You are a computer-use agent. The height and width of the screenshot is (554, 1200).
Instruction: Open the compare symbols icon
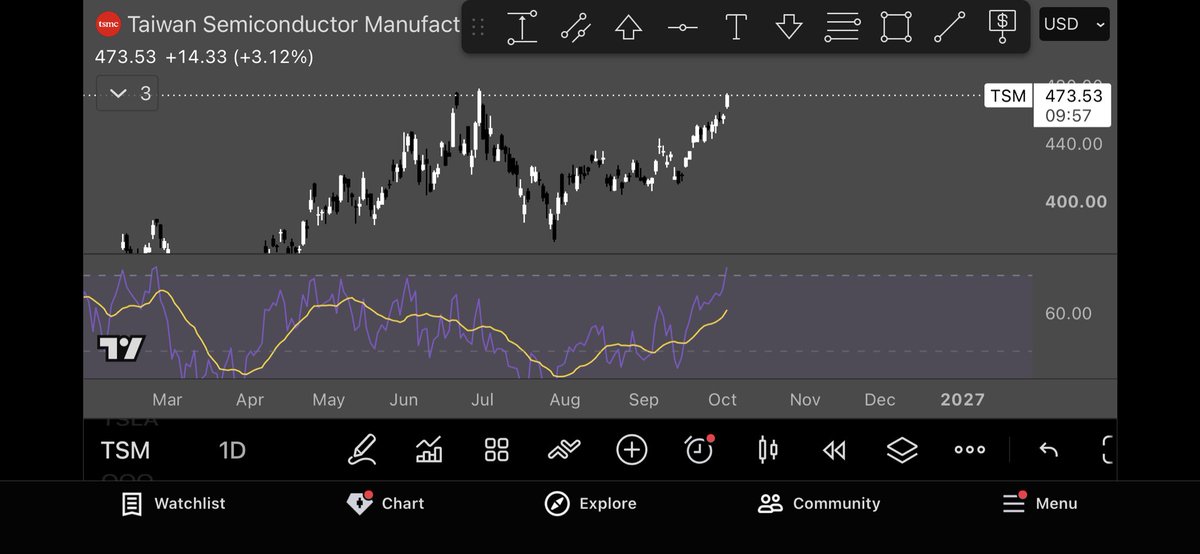point(565,451)
